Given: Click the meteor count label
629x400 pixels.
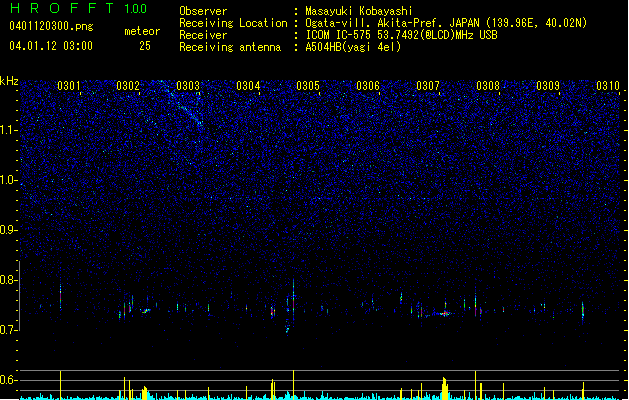Looking at the screenshot, I should coord(142,31).
